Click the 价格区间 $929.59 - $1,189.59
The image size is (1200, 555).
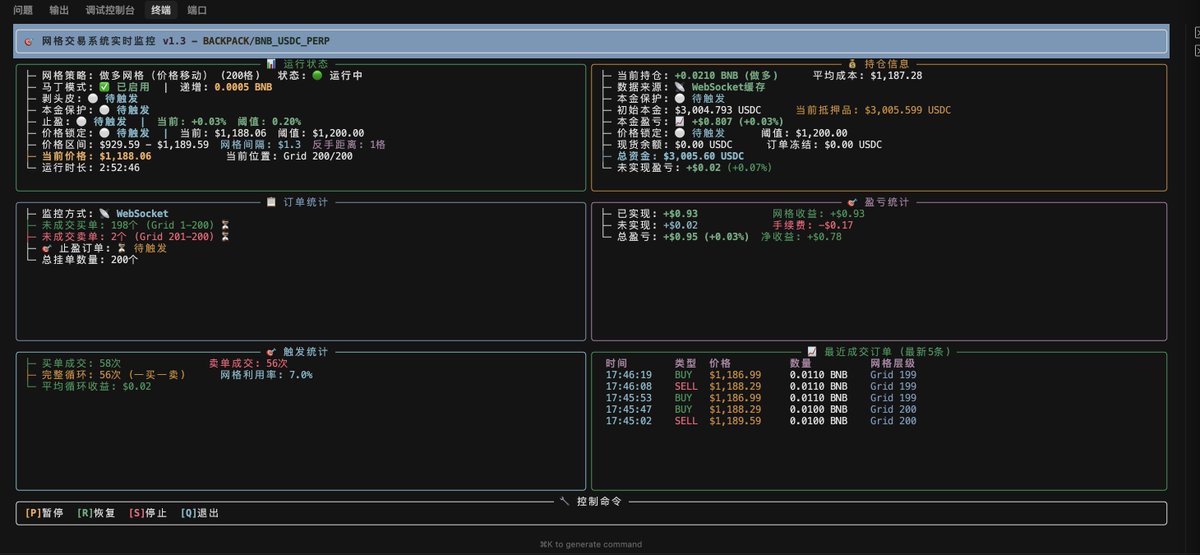[x=154, y=144]
